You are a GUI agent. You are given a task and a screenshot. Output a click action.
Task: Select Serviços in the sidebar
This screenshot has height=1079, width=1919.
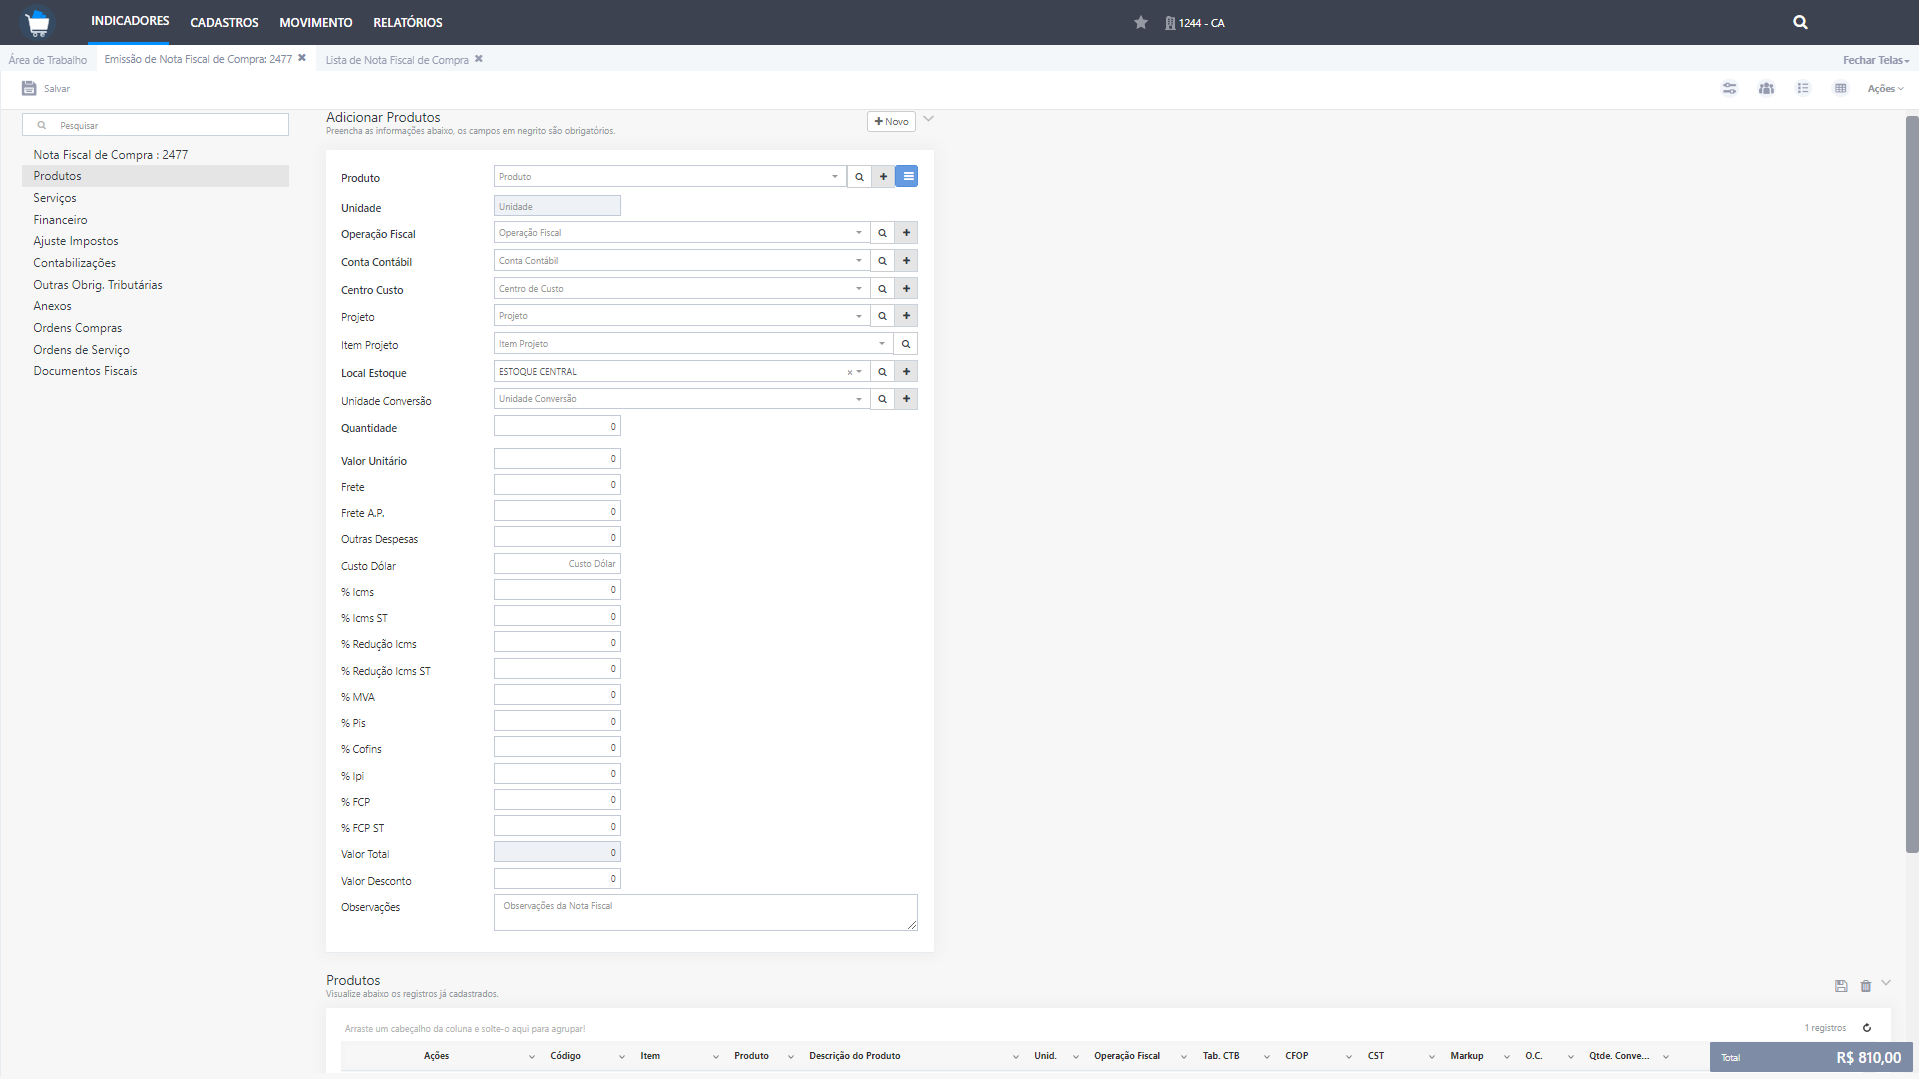click(55, 198)
